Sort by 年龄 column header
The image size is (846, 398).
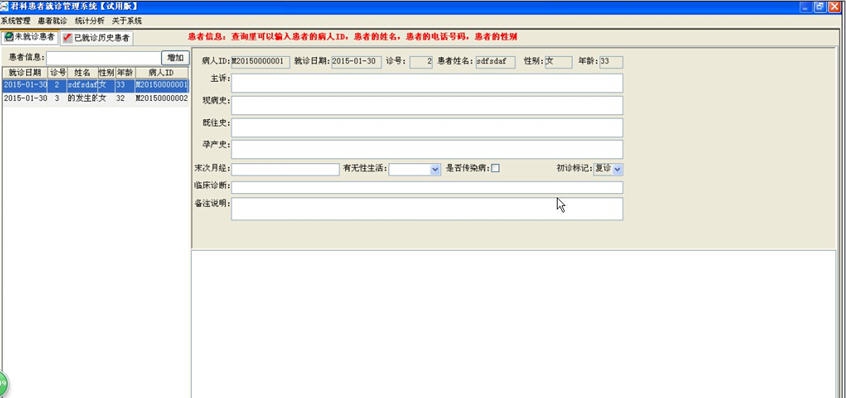(x=125, y=72)
